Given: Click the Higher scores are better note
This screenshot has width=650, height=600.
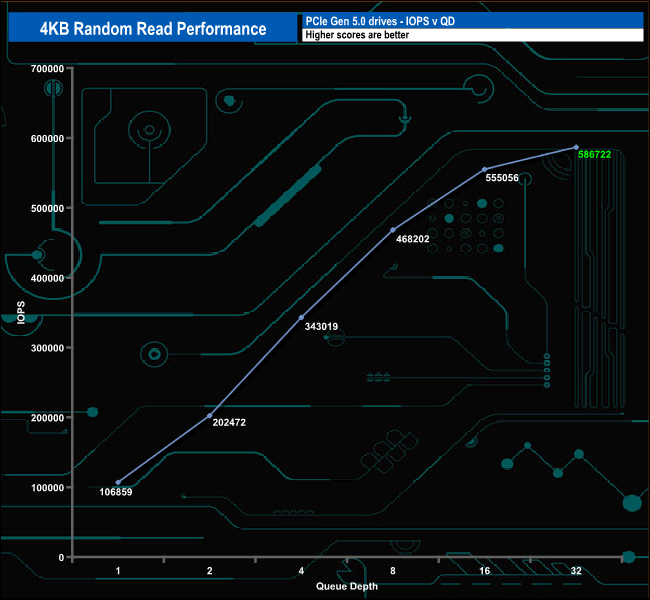Looking at the screenshot, I should pyautogui.click(x=471, y=35).
